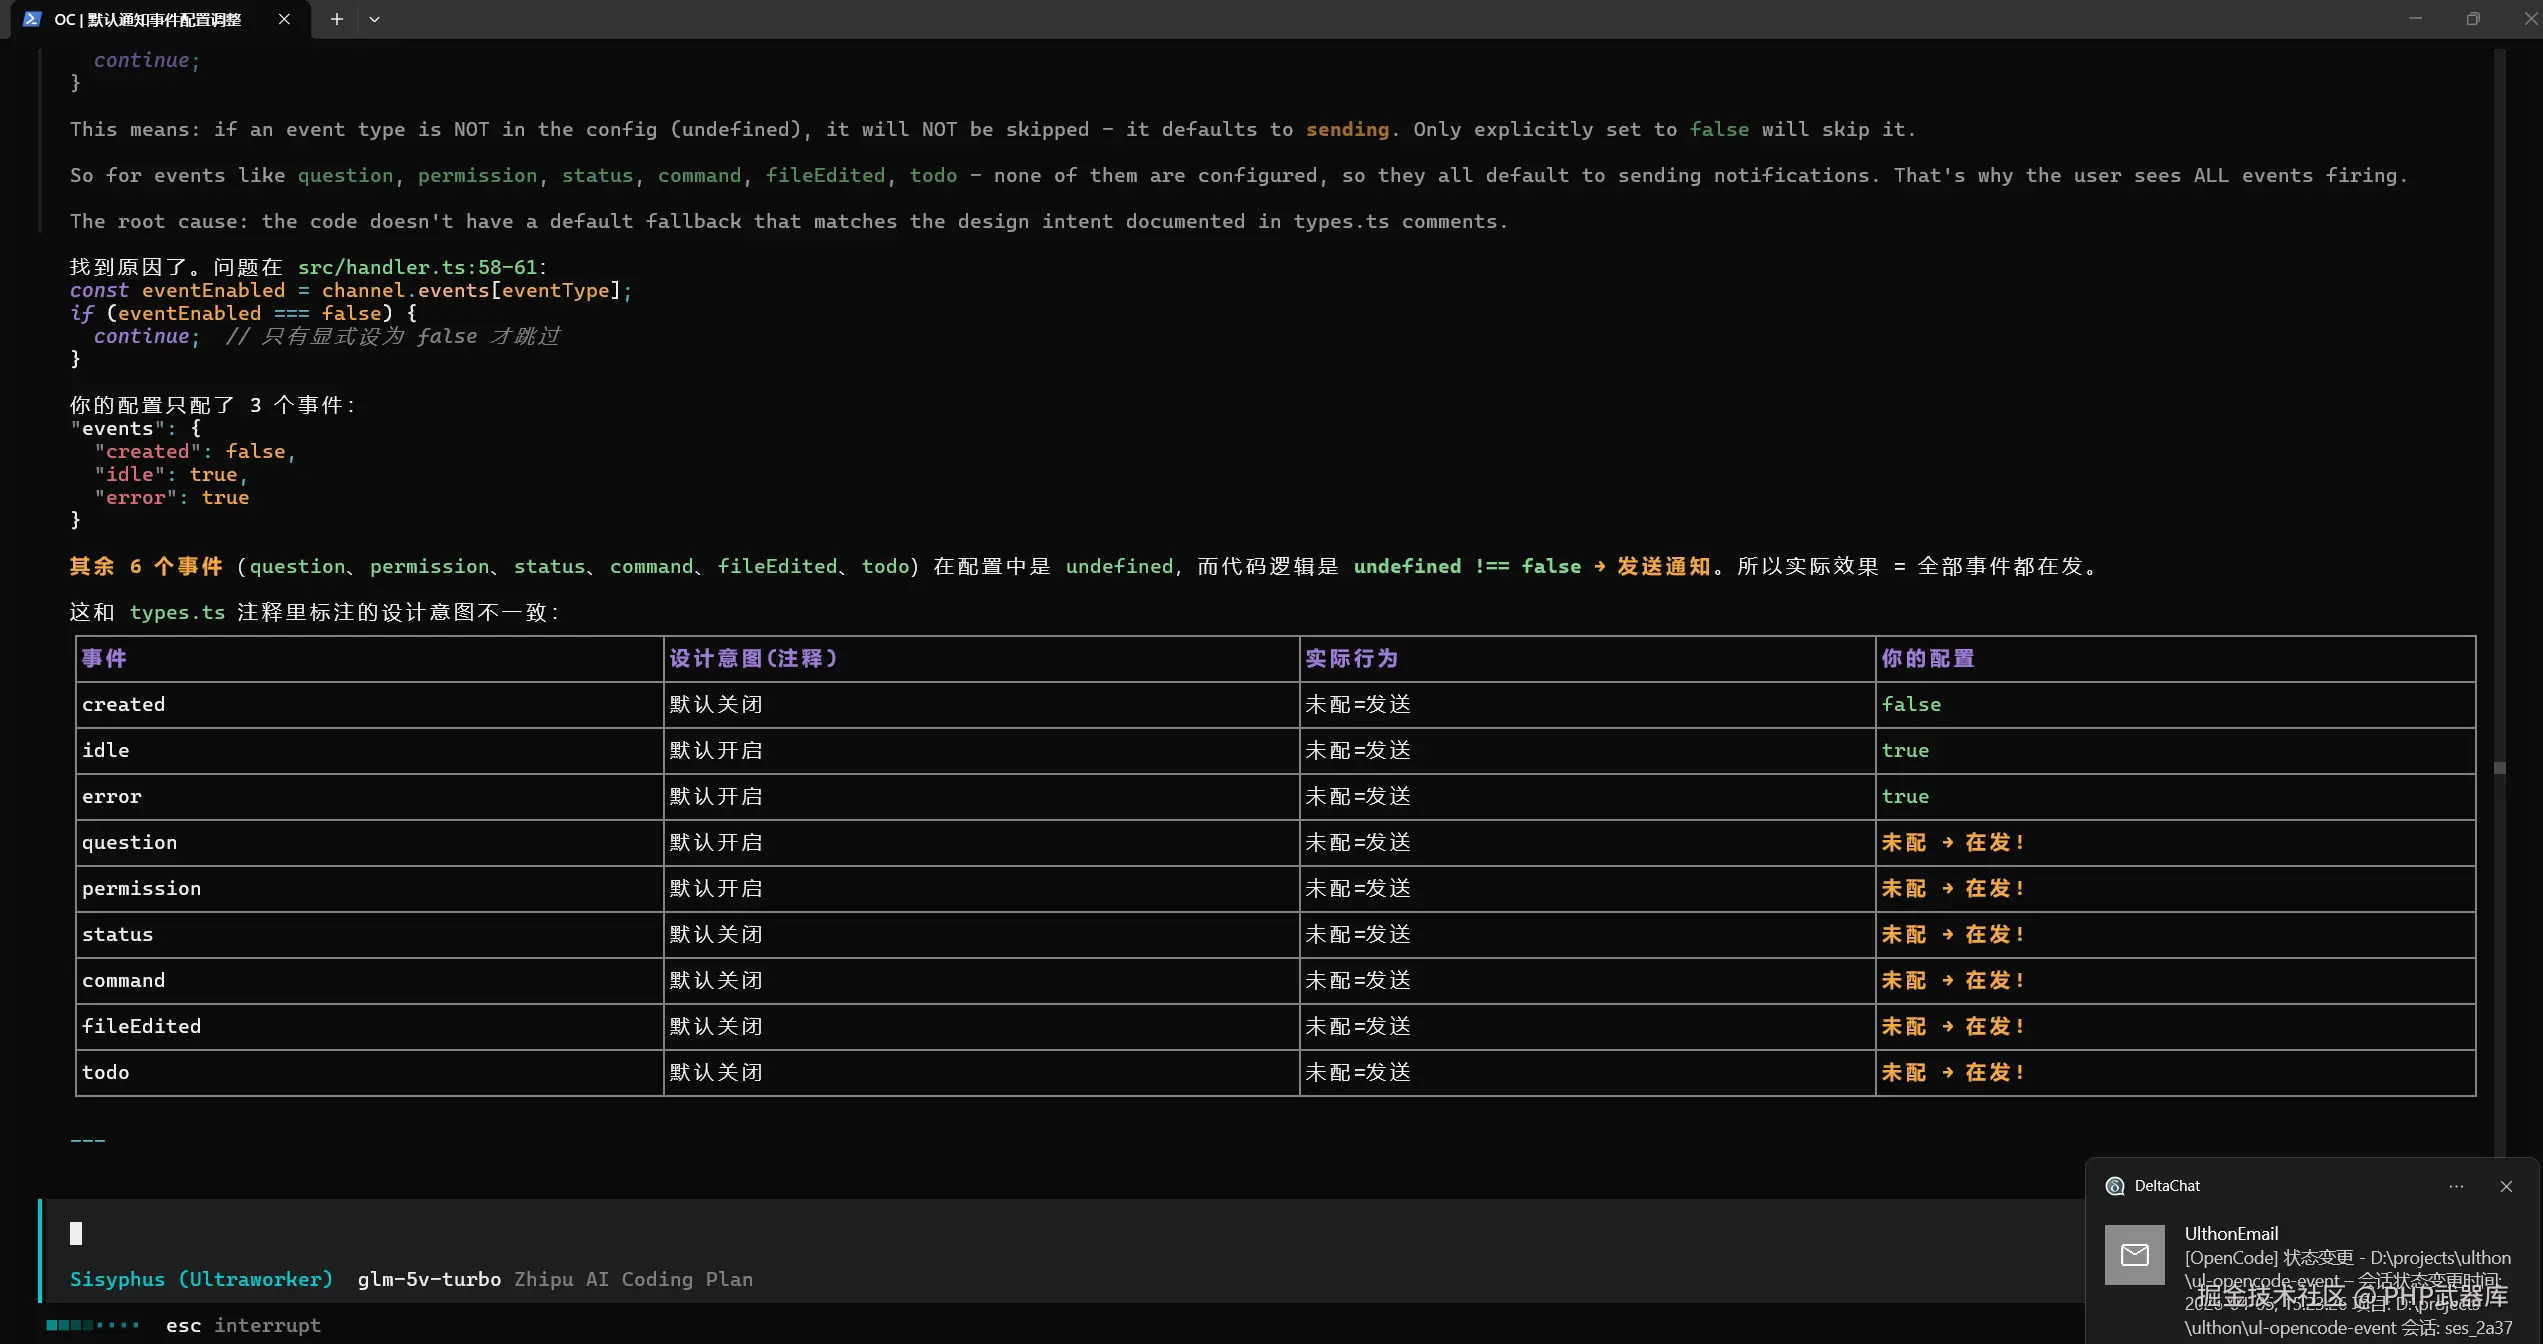Close the OC 默认通知事件配置调整 tab
This screenshot has height=1344, width=2543.
(284, 19)
